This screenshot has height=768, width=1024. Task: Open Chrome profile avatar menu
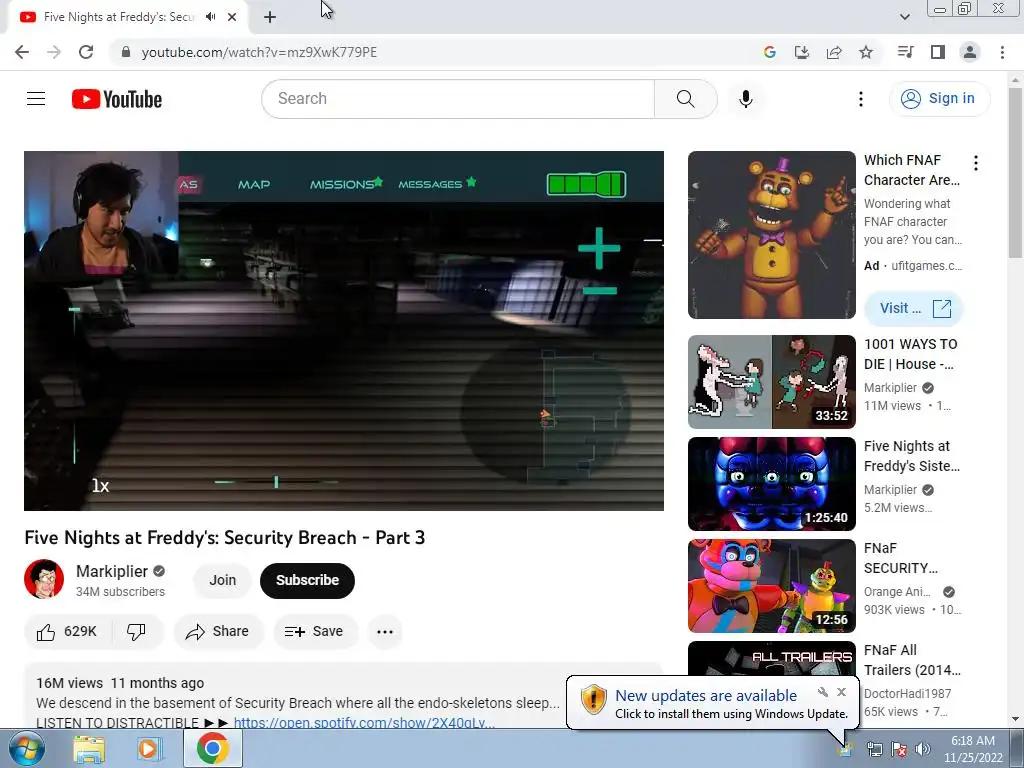970,52
